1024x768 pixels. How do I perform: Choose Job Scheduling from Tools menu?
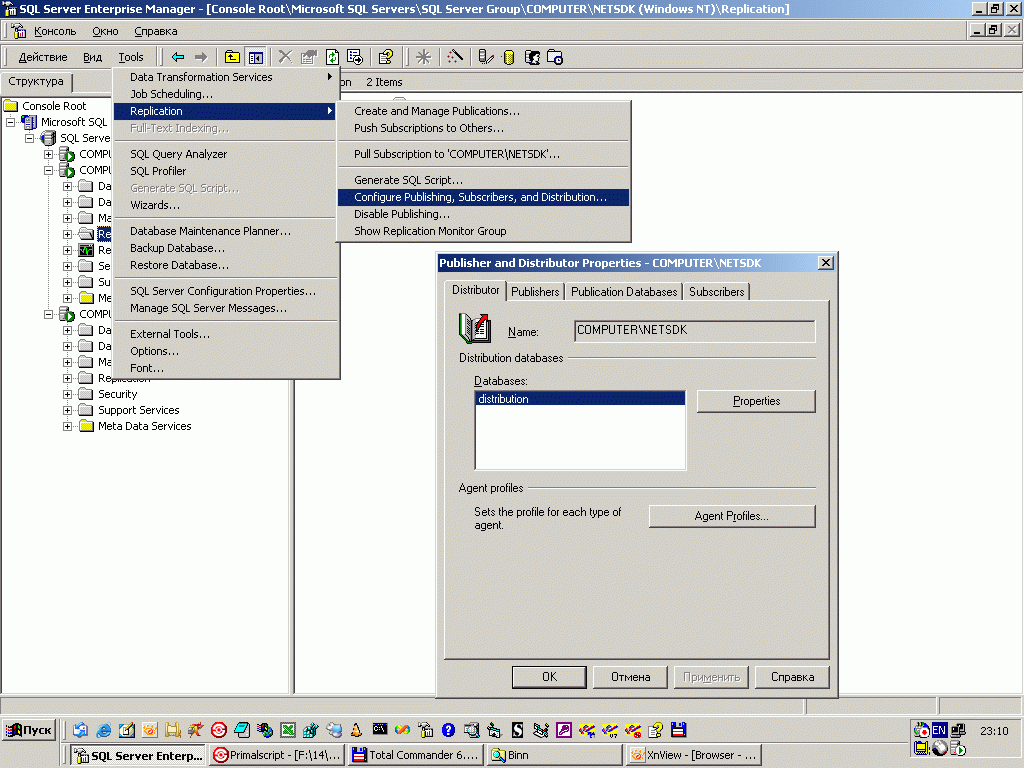click(225, 94)
